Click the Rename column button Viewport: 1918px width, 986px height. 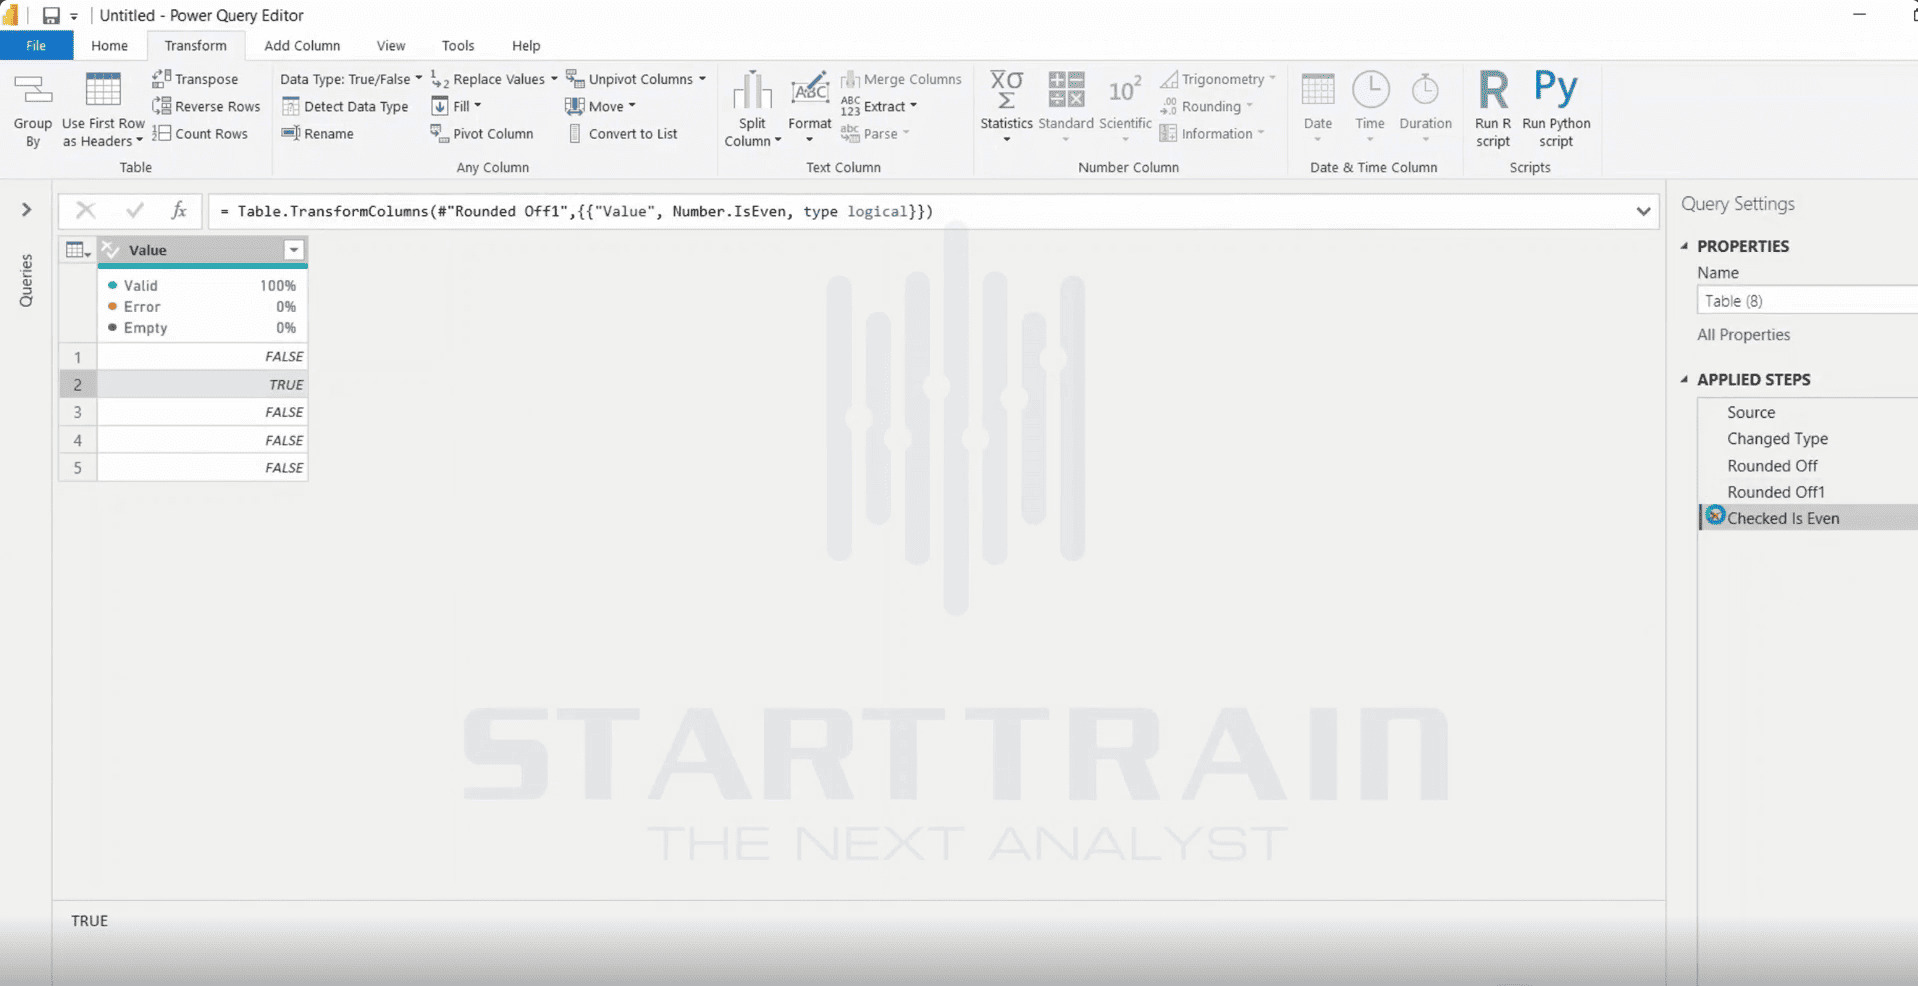[318, 133]
